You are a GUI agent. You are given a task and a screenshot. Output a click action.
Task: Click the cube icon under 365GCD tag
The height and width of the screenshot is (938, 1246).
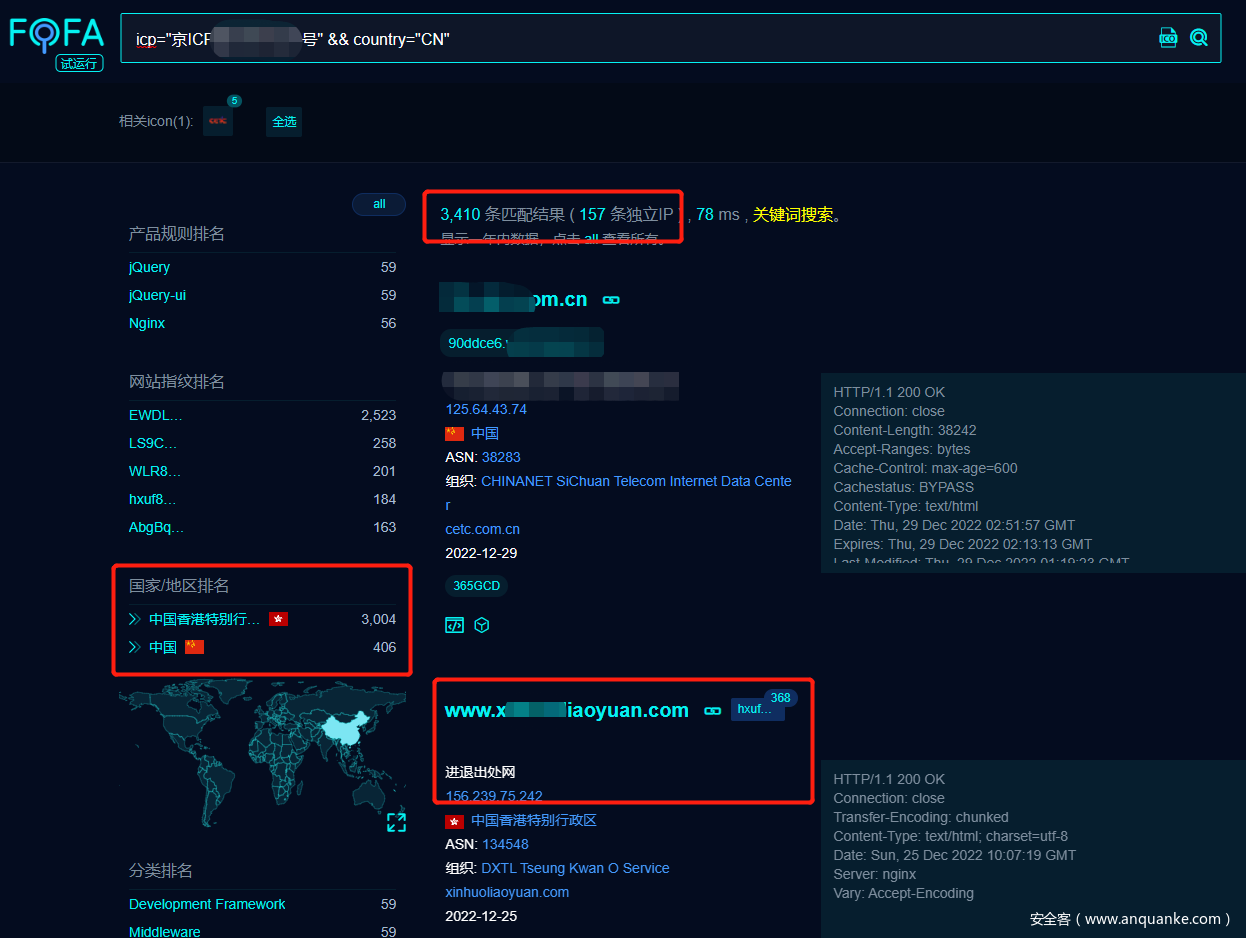coord(482,625)
